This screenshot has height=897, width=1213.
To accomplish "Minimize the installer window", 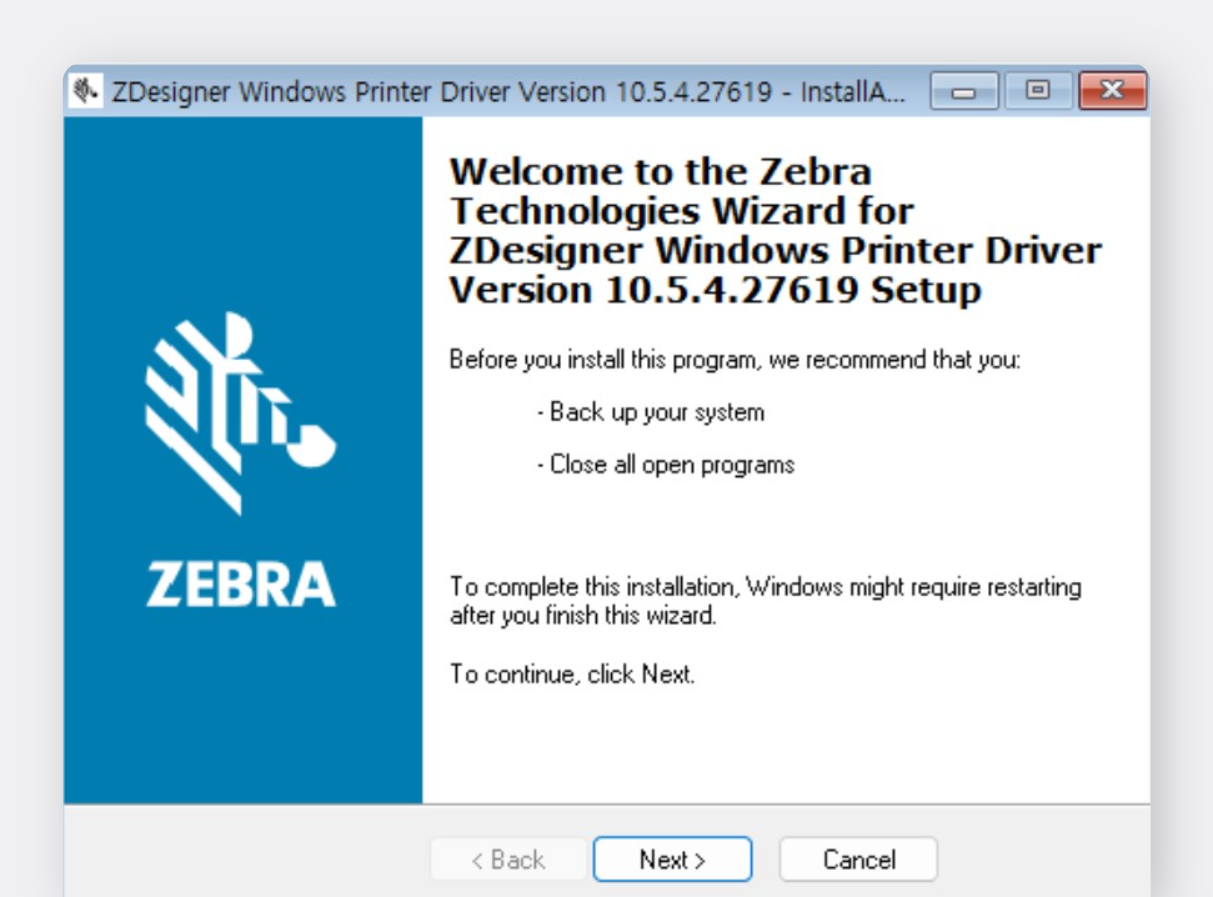I will pos(964,92).
